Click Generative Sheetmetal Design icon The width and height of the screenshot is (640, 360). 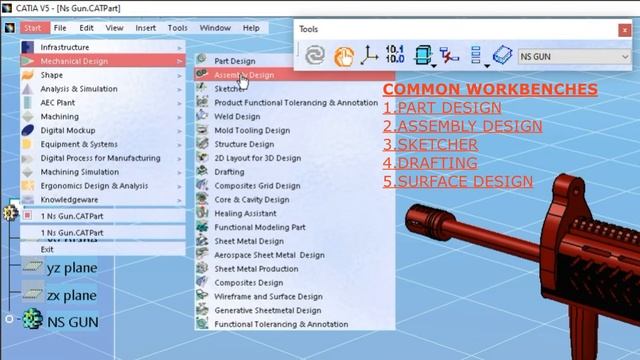tap(202, 310)
